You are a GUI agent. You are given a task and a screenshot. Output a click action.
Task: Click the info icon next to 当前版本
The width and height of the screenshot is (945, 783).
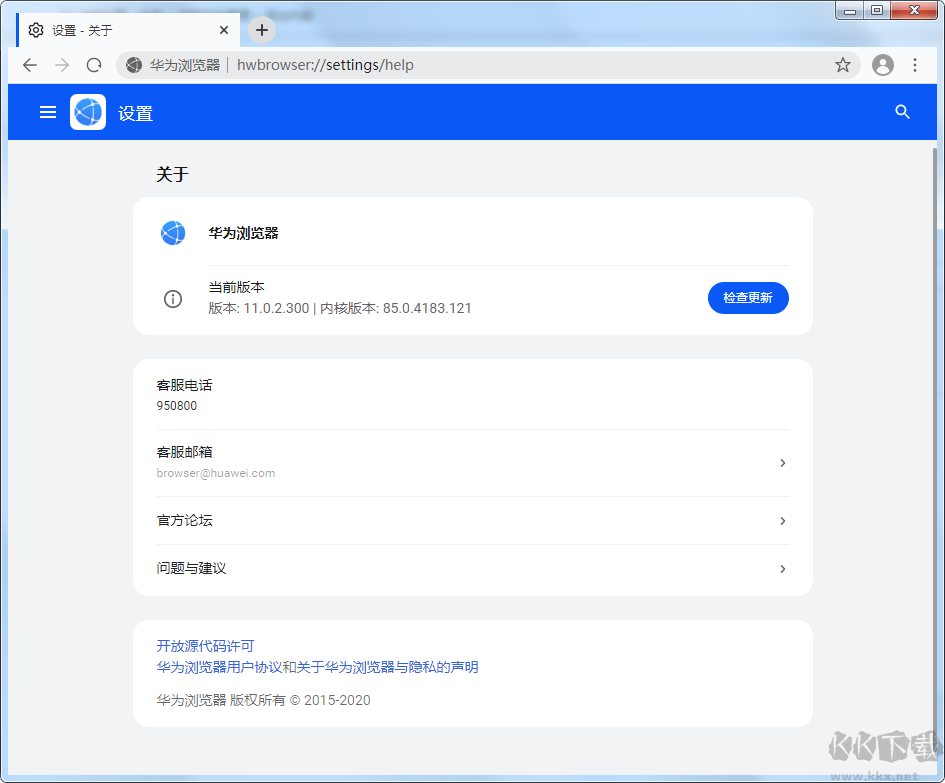(173, 298)
